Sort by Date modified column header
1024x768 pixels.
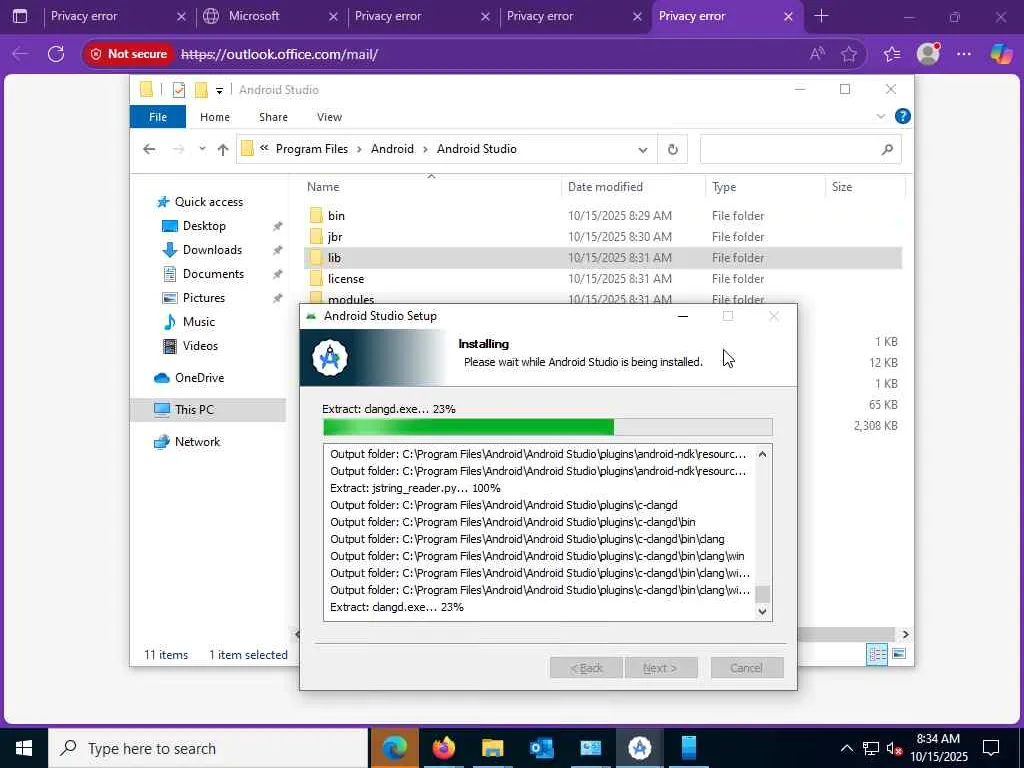click(633, 187)
